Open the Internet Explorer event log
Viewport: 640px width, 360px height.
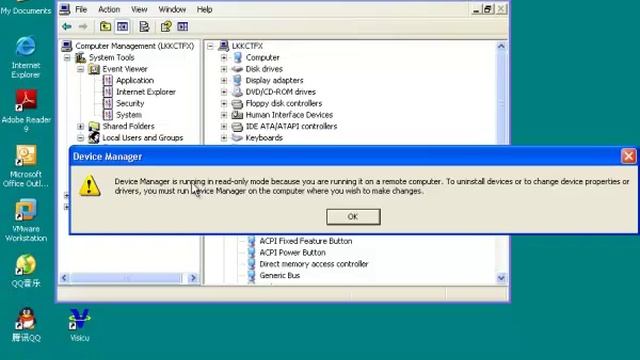coord(146,92)
